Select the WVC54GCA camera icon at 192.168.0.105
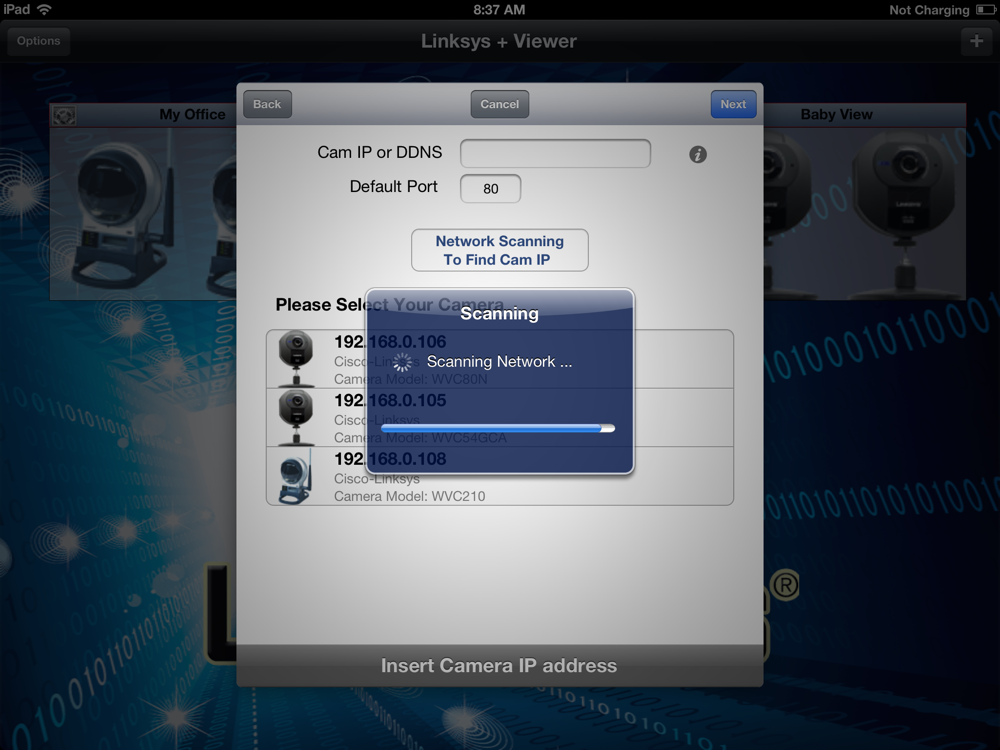 click(296, 417)
